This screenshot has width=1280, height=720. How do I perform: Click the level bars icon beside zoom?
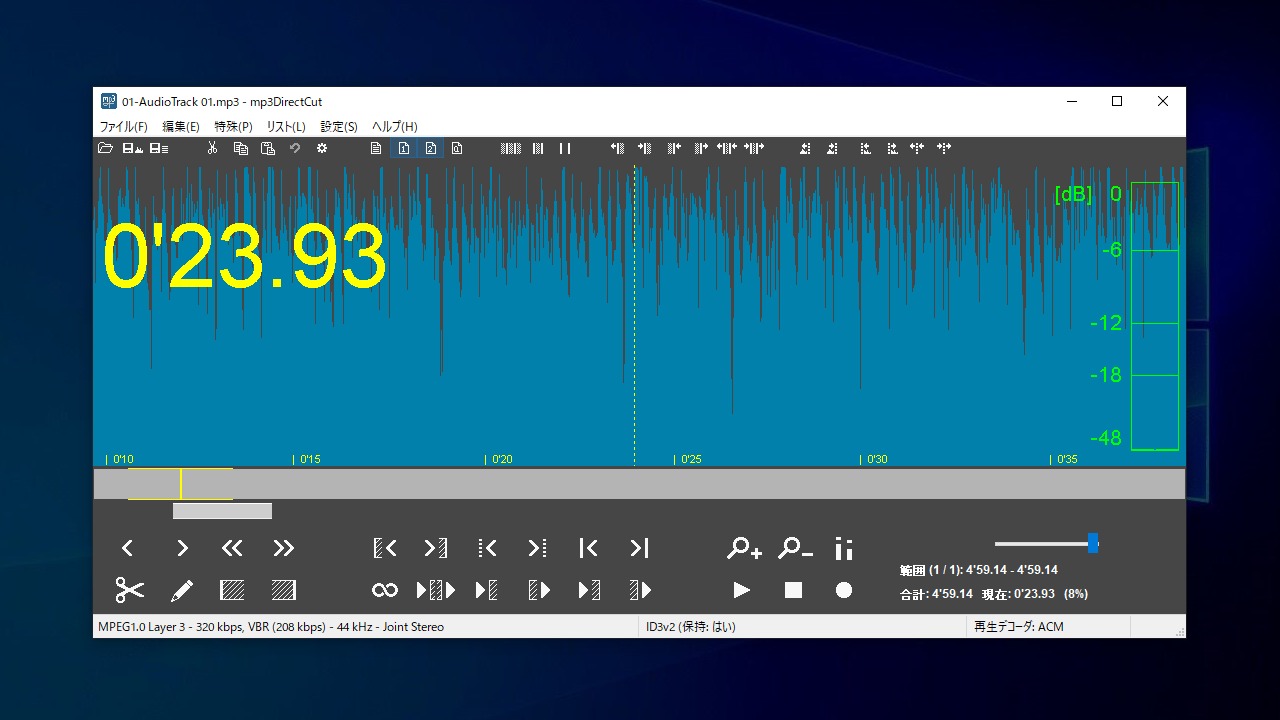tap(844, 548)
